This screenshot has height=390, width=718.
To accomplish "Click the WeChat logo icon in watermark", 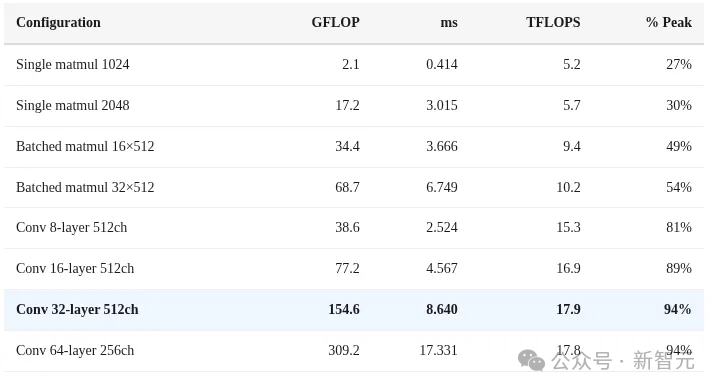I will click(x=531, y=361).
